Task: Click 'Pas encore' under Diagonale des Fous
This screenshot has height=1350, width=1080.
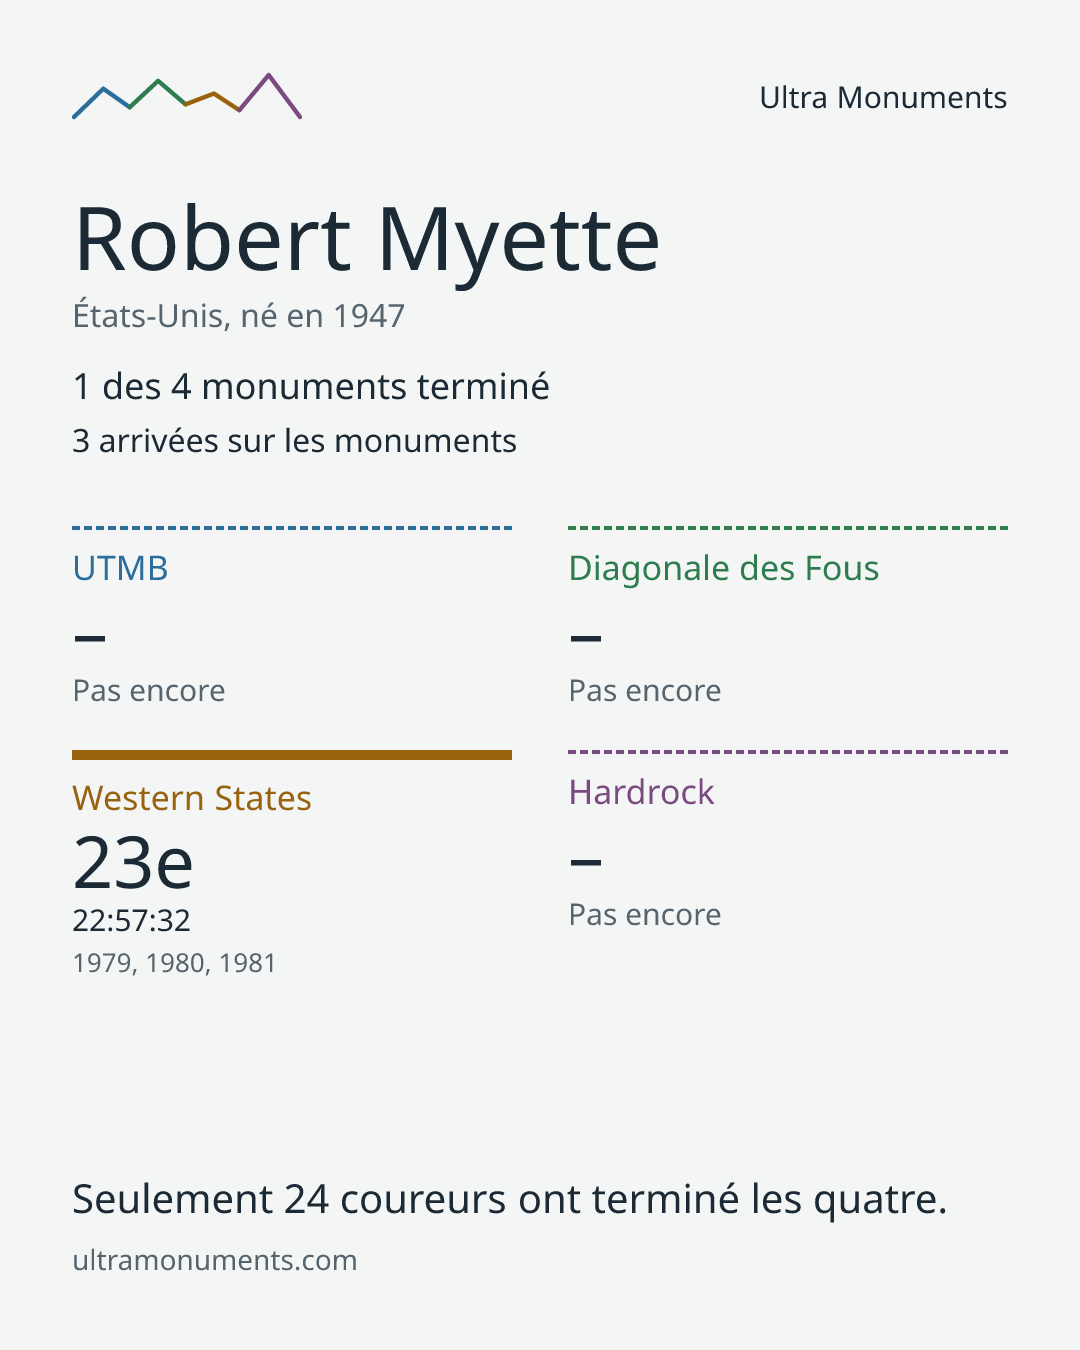Action: 645,691
